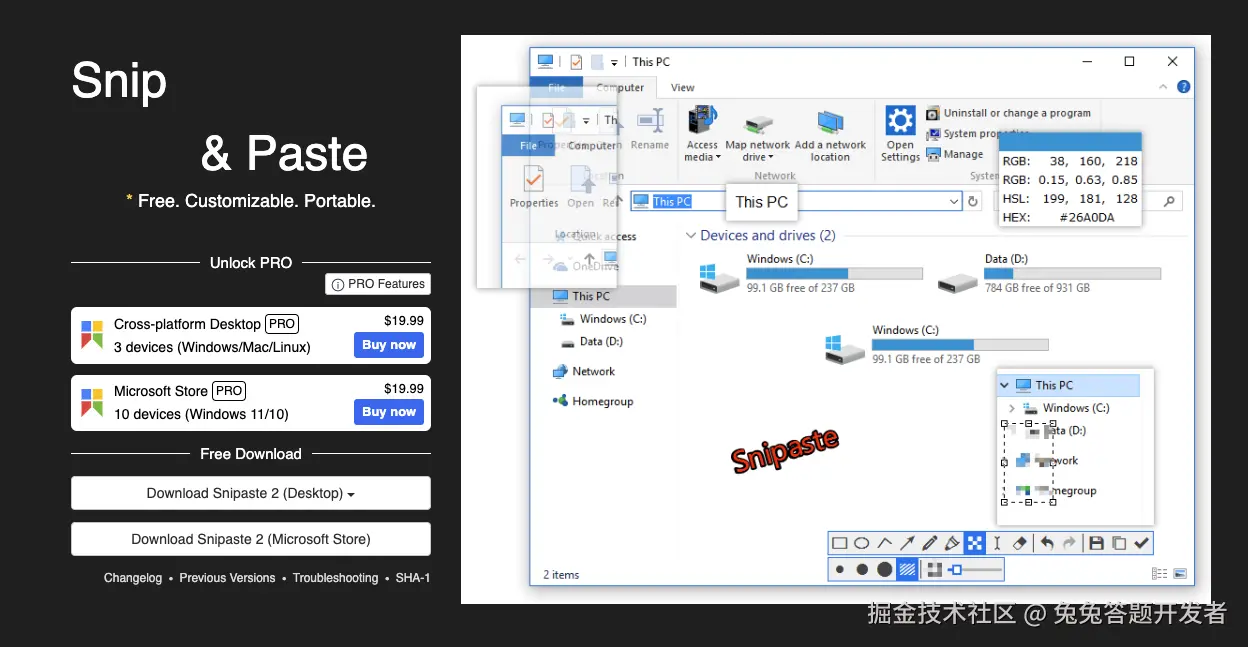Click the address bar refresh icon

[x=973, y=201]
